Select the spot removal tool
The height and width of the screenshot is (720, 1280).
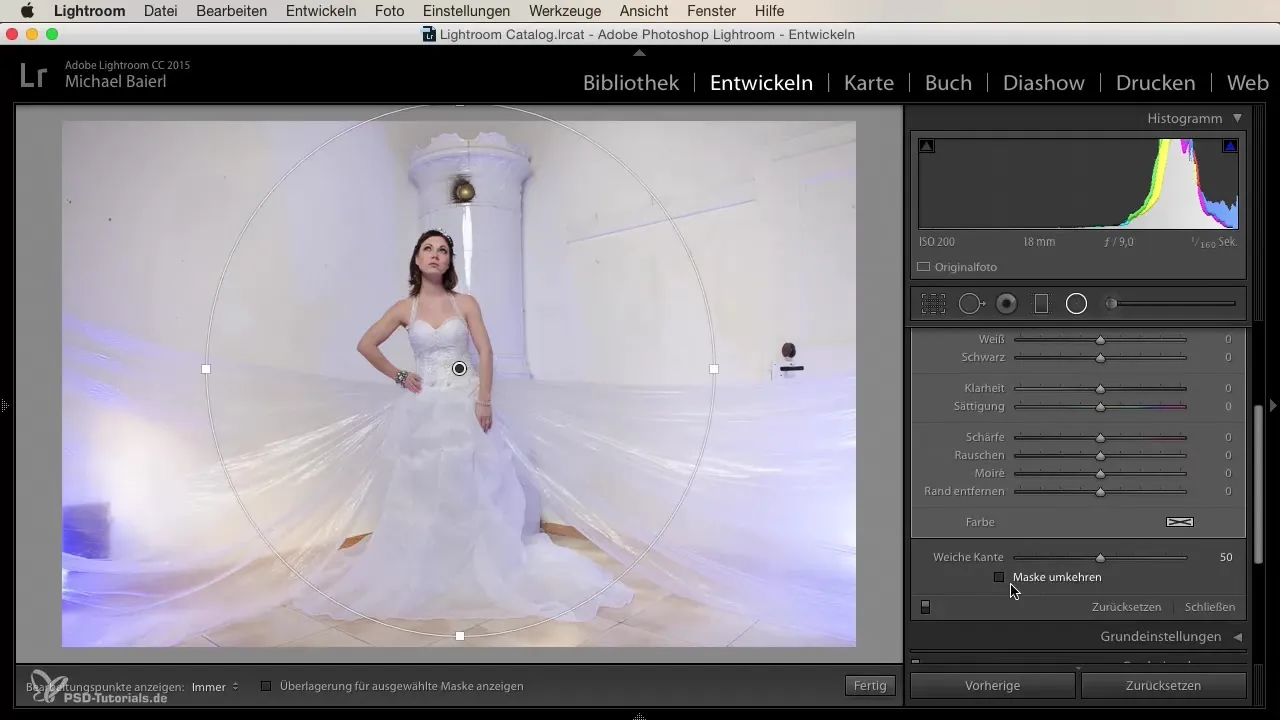pyautogui.click(x=972, y=304)
